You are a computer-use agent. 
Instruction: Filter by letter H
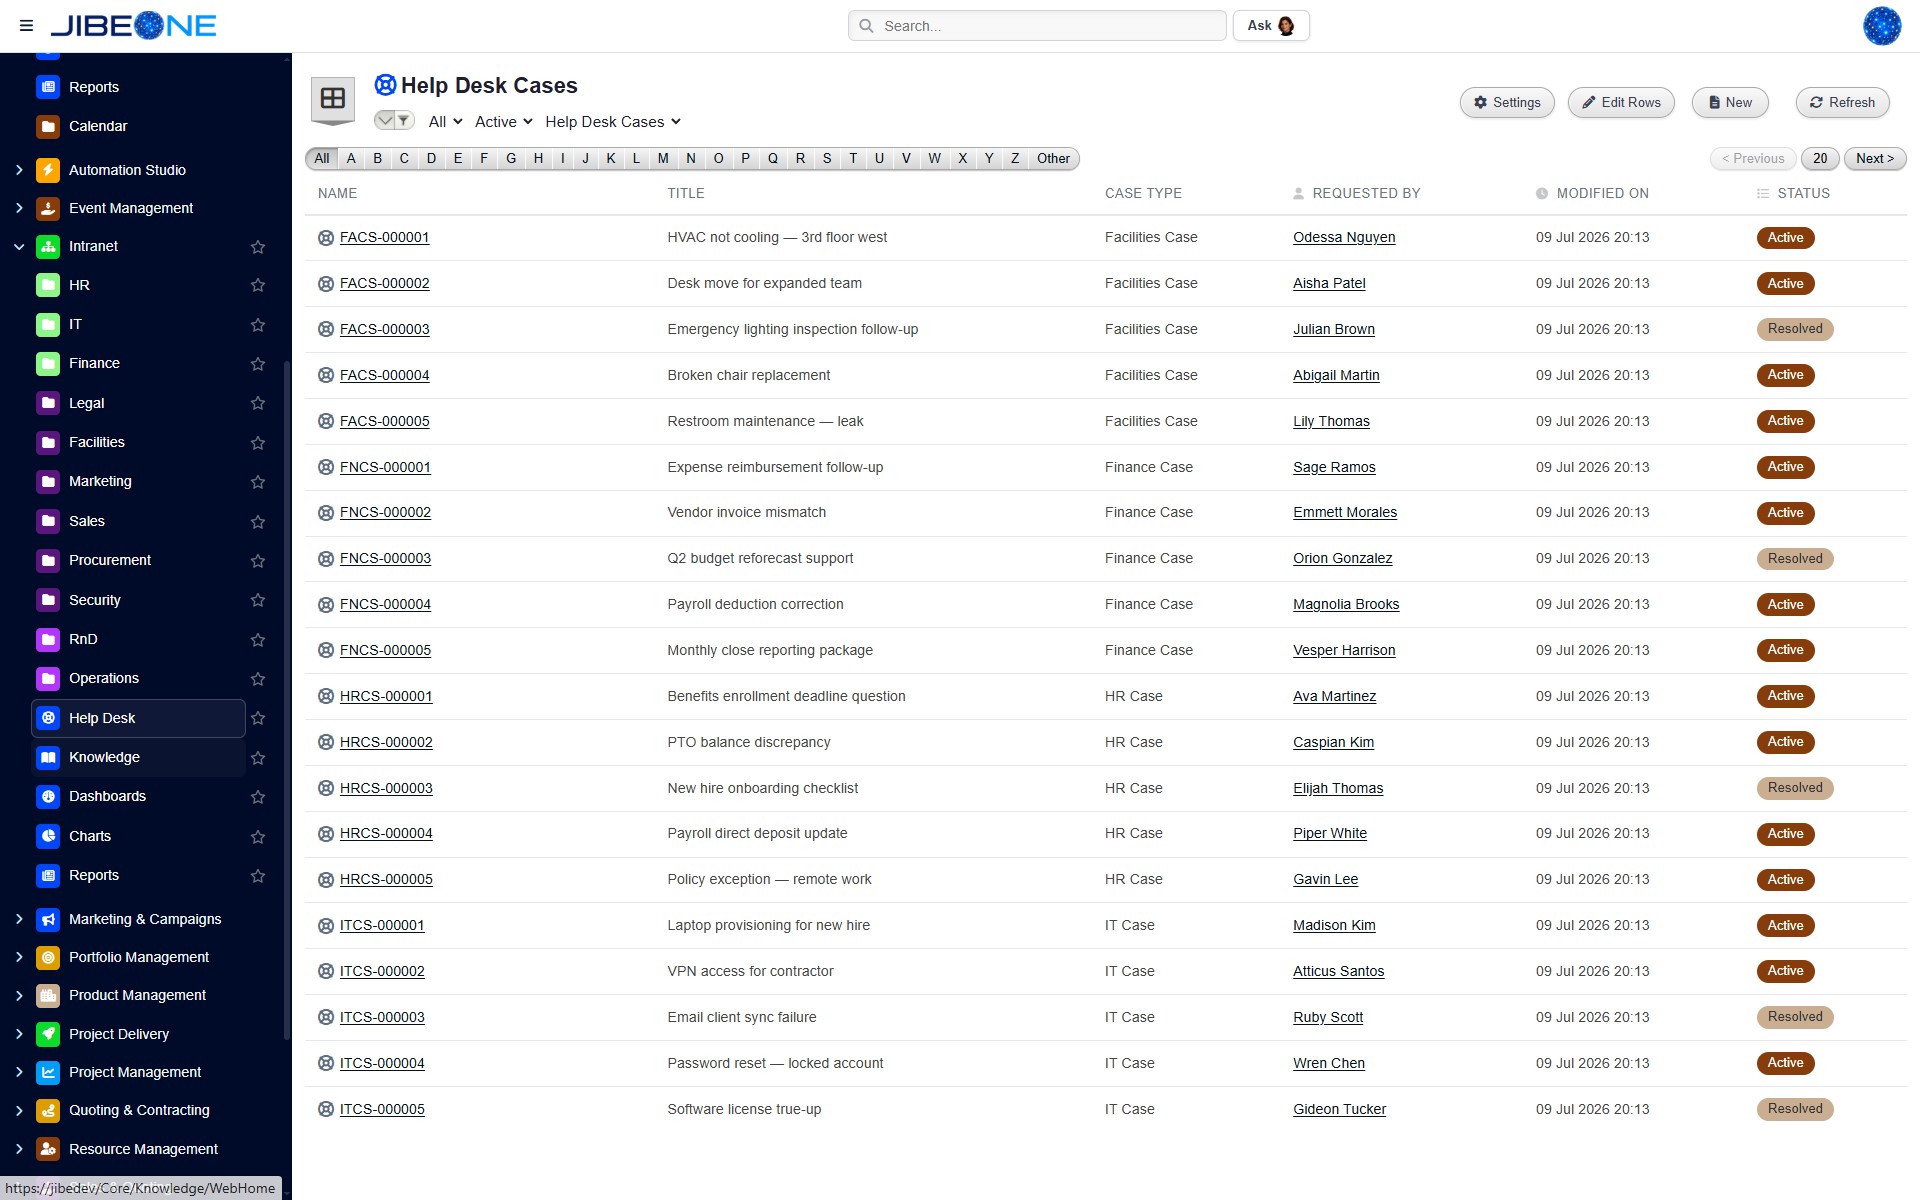tap(538, 158)
